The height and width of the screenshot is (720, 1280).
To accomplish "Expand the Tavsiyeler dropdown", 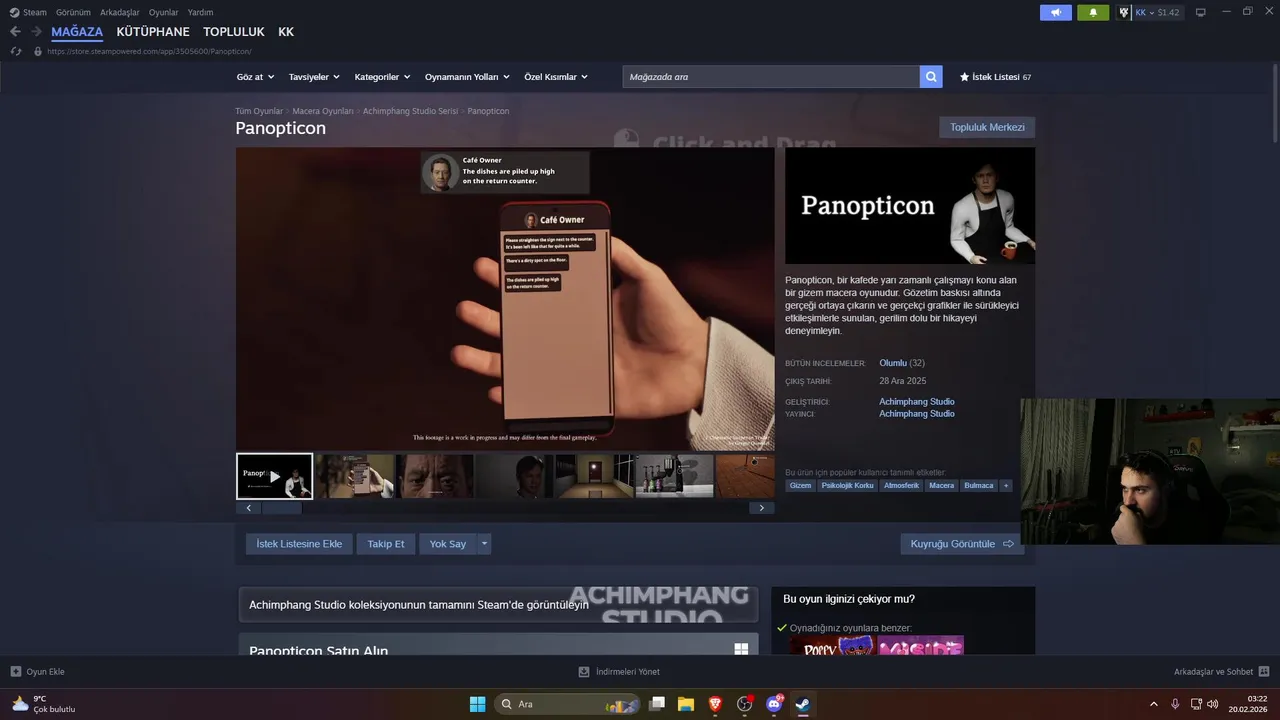I will [x=314, y=77].
